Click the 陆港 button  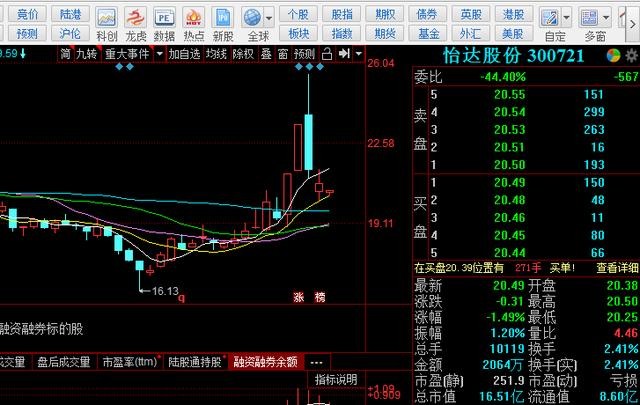point(70,14)
